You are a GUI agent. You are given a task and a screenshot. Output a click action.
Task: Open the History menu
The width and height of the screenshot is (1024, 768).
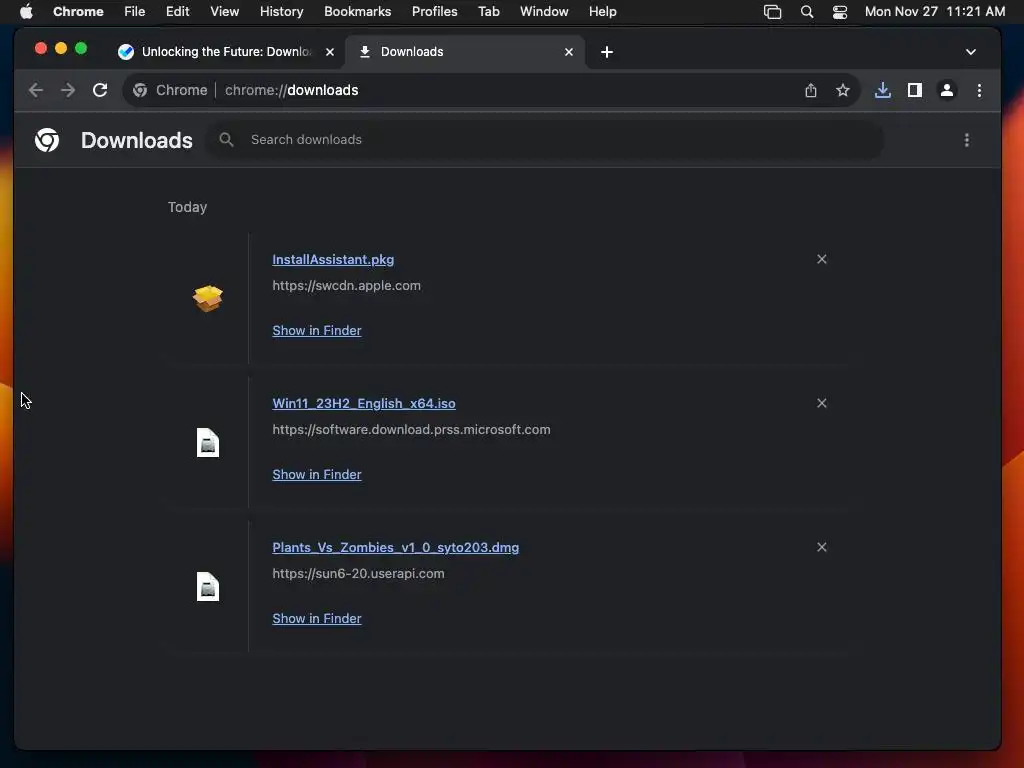click(x=281, y=11)
